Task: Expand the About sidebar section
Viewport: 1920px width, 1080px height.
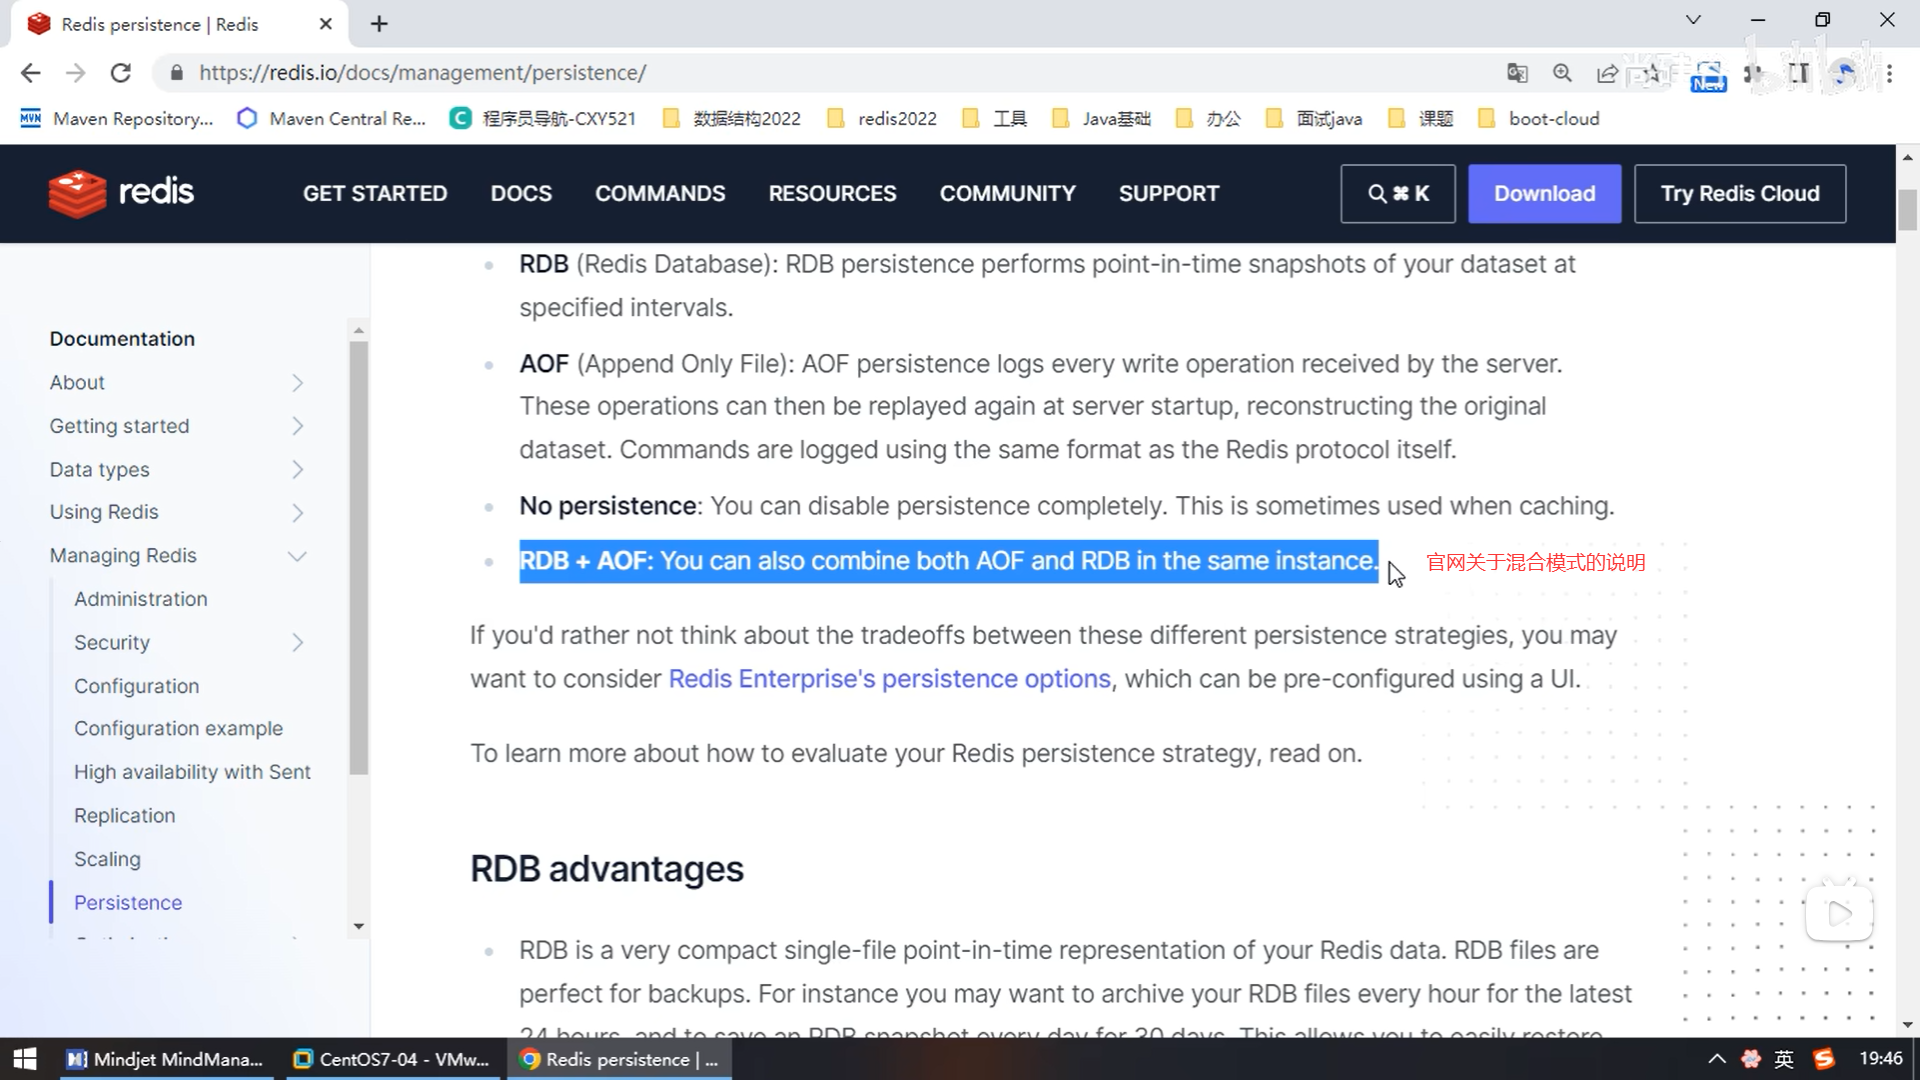Action: click(x=297, y=383)
